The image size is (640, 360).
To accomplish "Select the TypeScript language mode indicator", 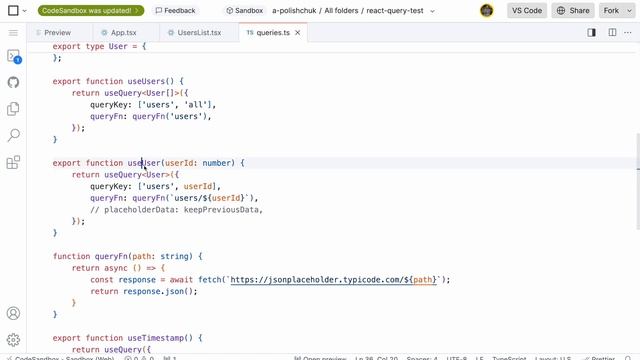I will point(509,358).
